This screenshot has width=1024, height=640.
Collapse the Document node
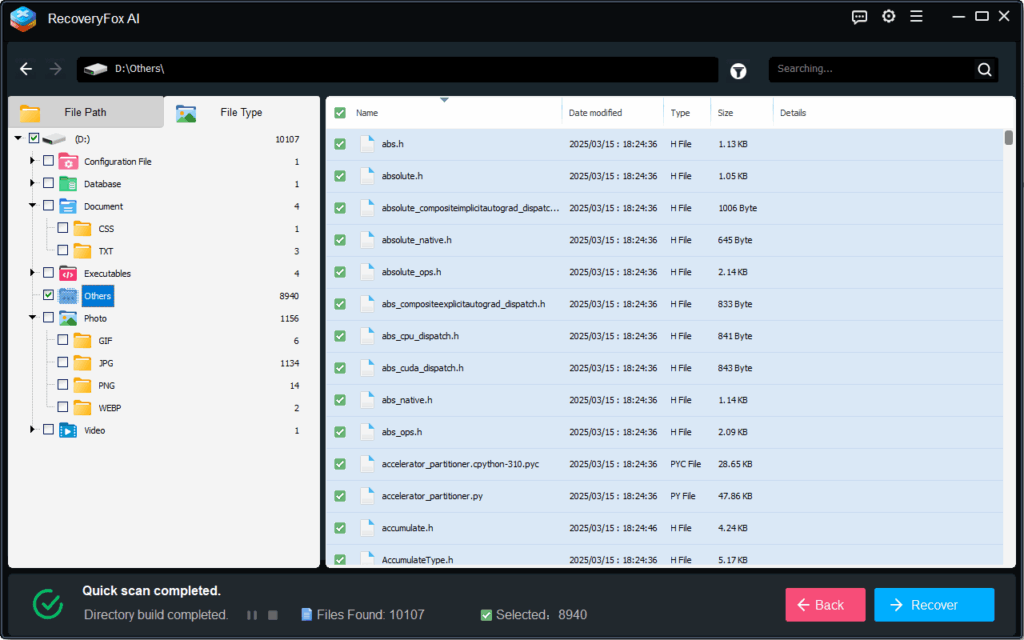32,206
